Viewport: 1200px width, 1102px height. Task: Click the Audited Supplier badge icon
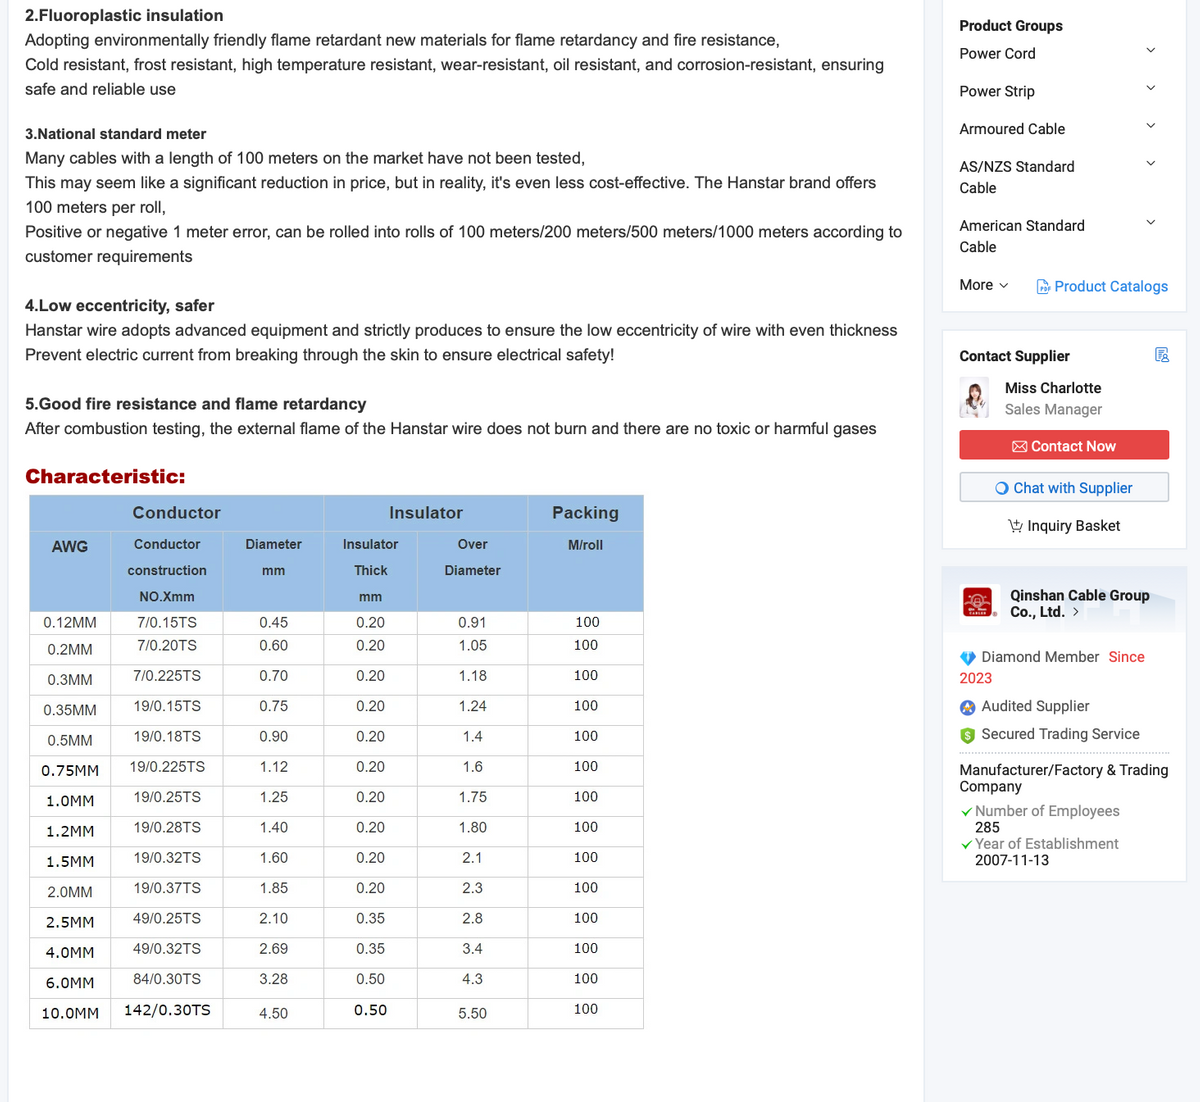[968, 707]
